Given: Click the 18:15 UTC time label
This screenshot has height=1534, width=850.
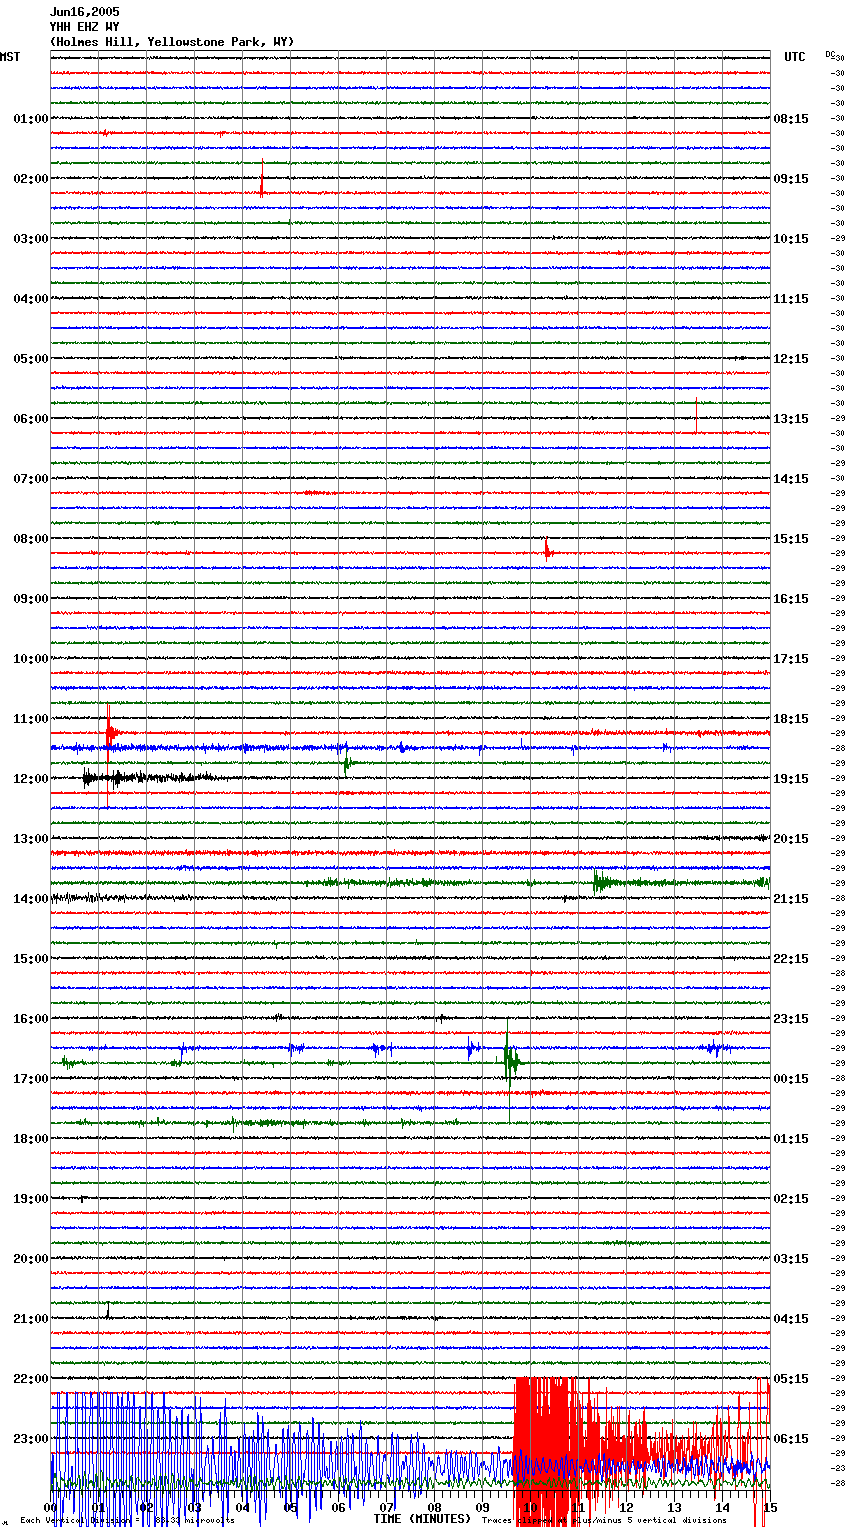Looking at the screenshot, I should coord(791,719).
